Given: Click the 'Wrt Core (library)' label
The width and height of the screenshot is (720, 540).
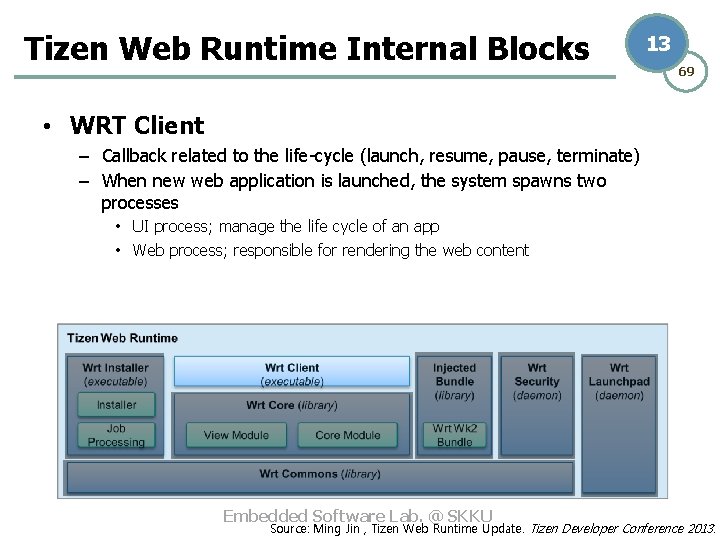Looking at the screenshot, I should pos(292,405).
